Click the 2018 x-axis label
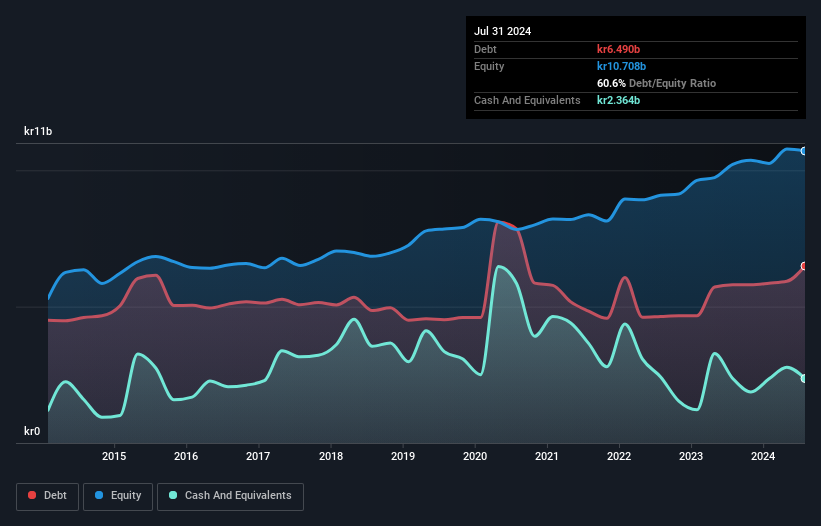The image size is (821, 526). (331, 456)
